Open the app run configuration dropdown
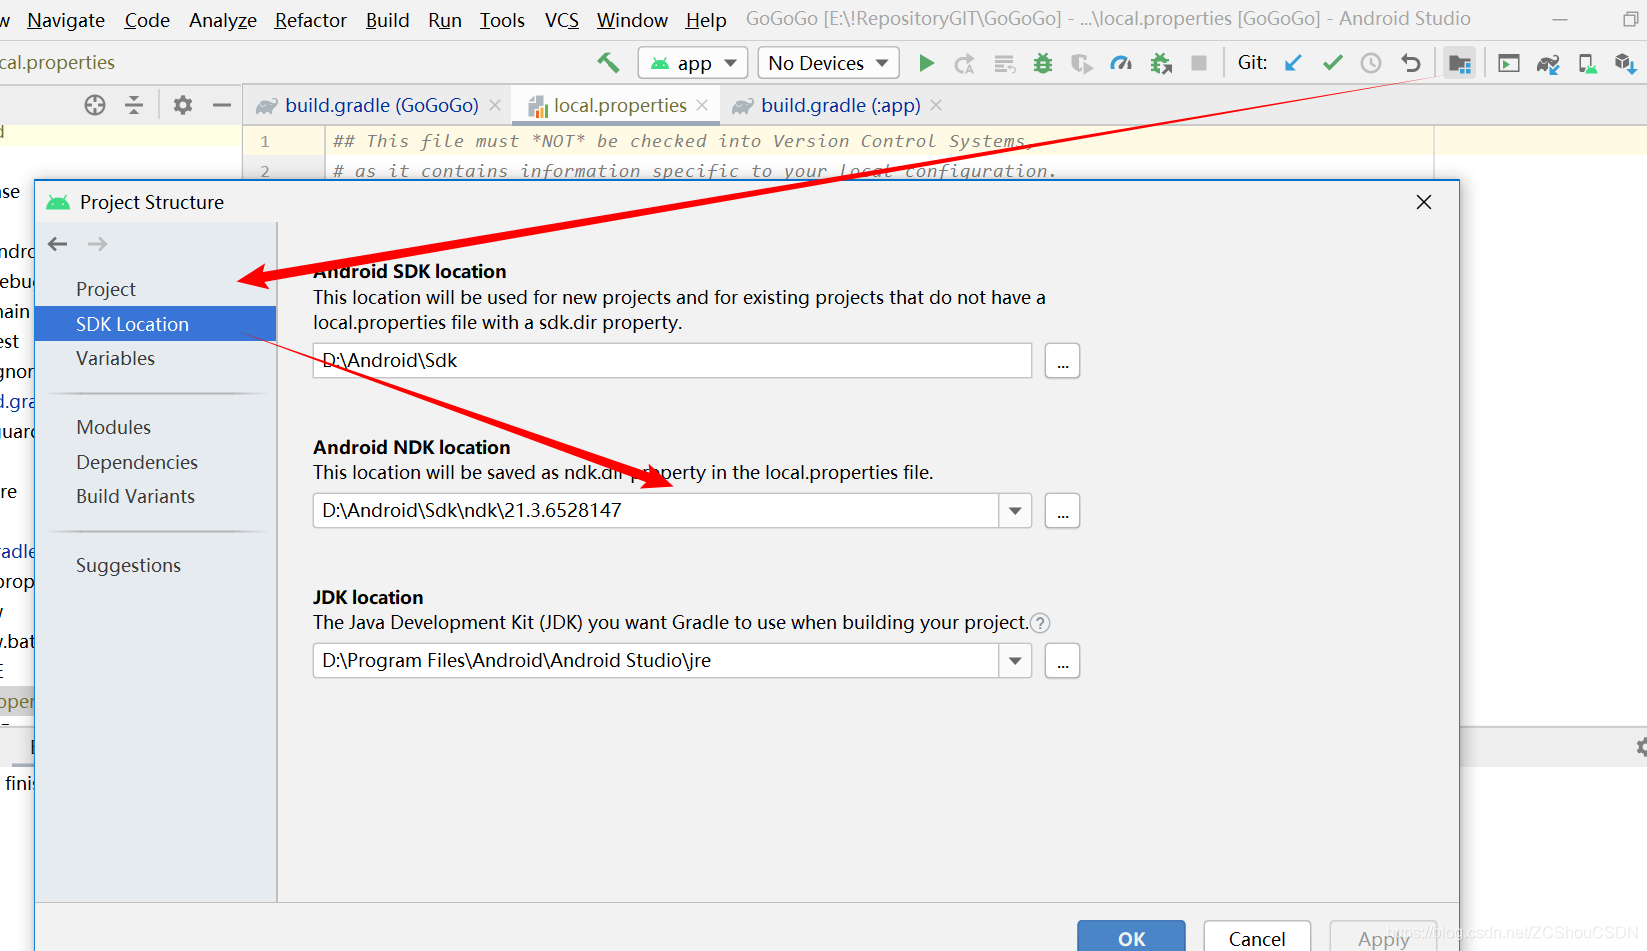 click(x=693, y=63)
